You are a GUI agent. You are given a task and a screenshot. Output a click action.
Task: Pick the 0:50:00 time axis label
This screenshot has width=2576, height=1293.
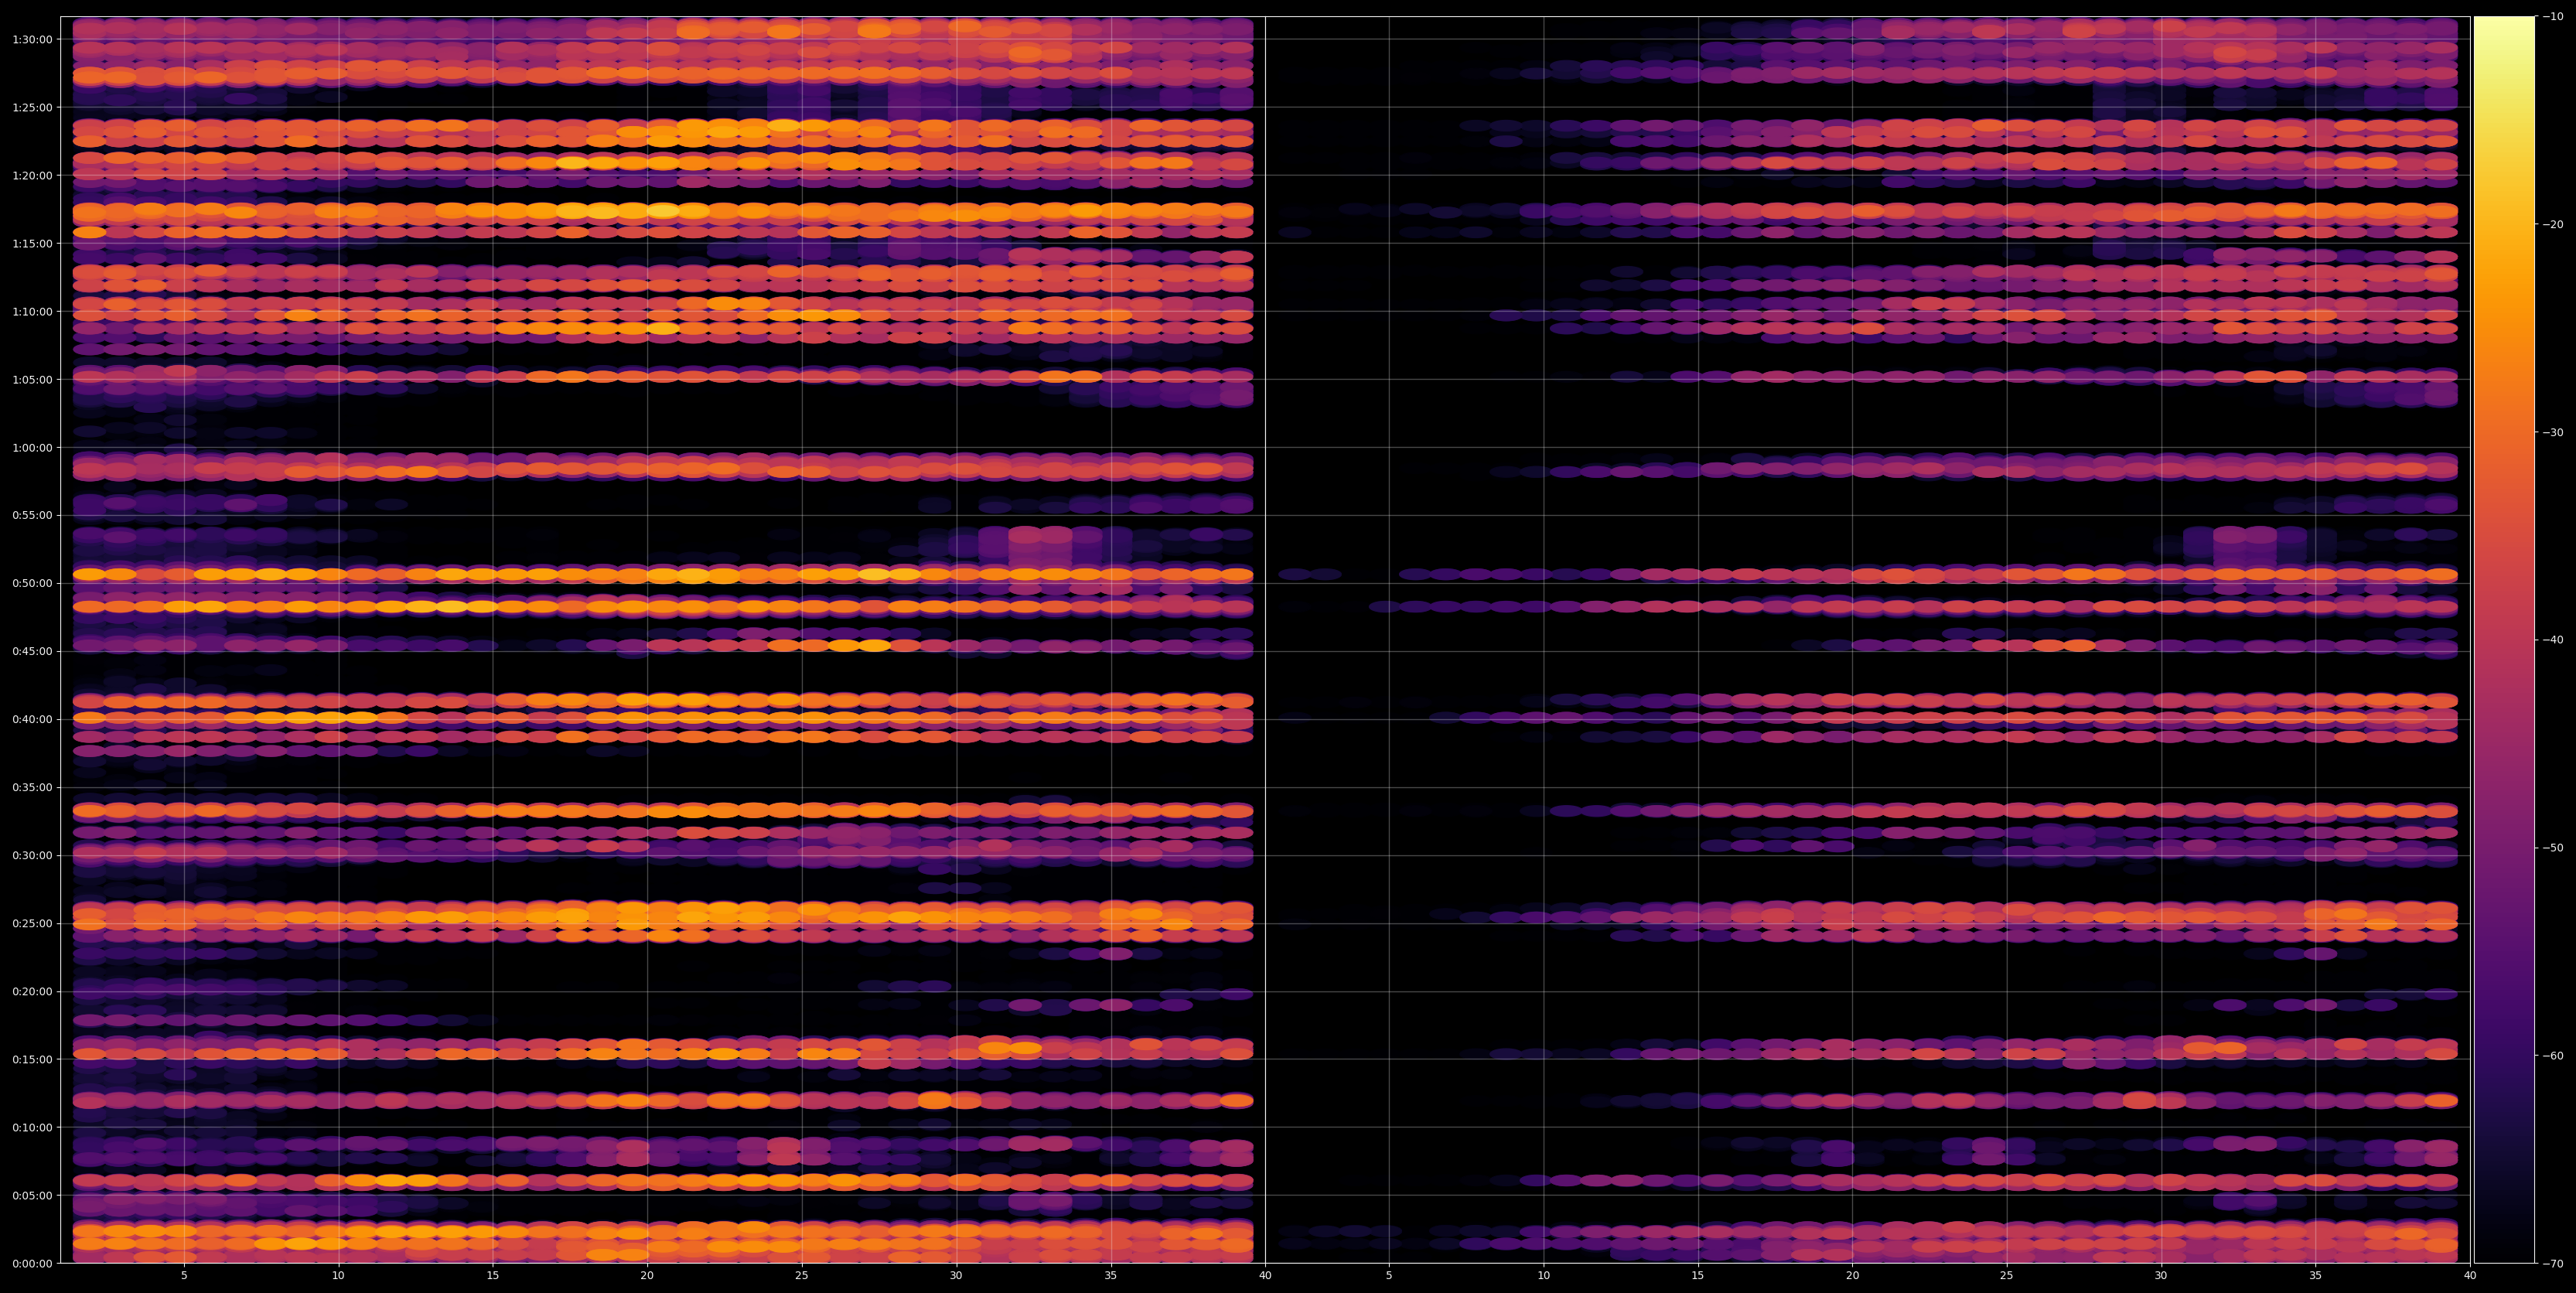pyautogui.click(x=32, y=583)
